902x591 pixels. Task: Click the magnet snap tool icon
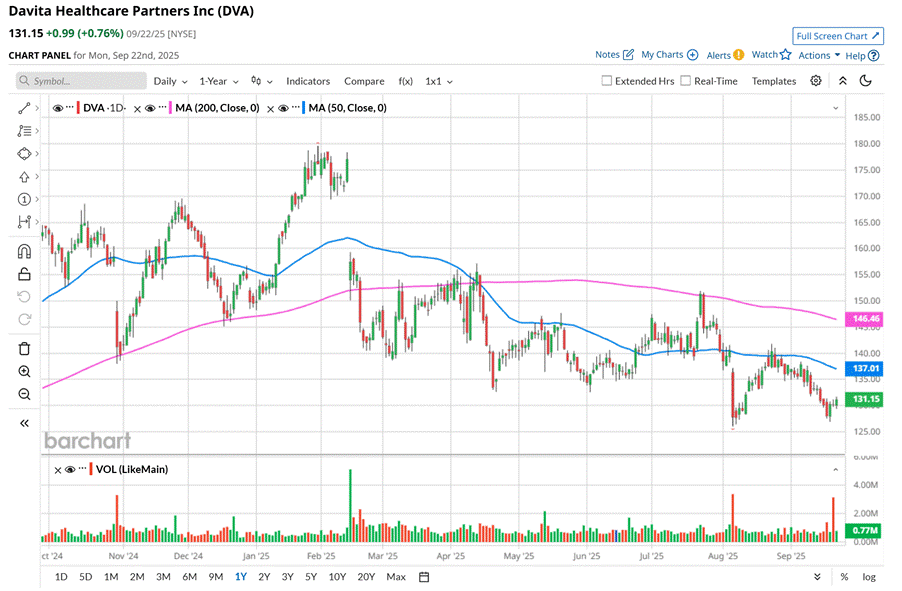(x=24, y=251)
